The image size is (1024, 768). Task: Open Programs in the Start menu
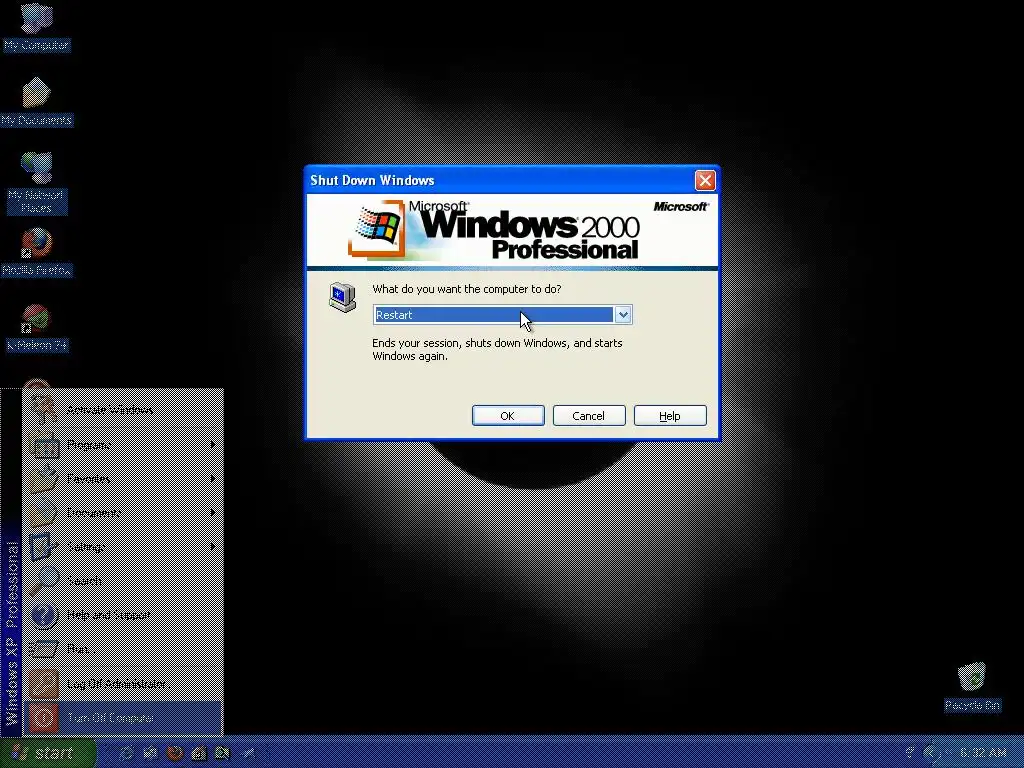coord(123,445)
